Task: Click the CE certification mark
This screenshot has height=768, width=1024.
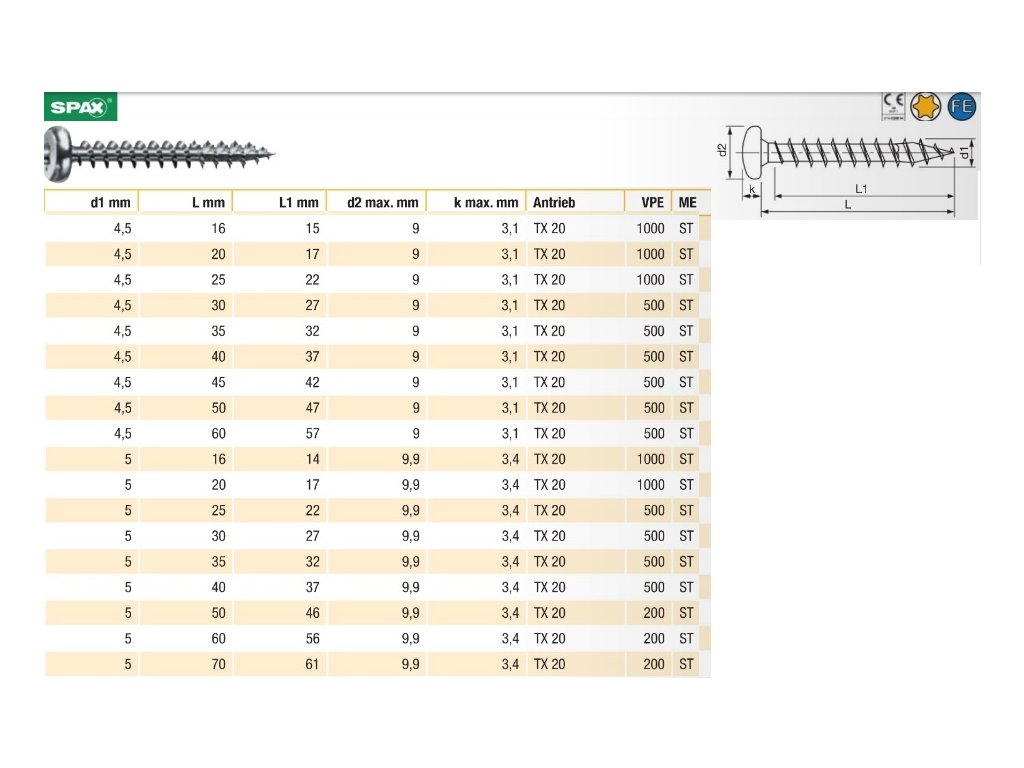Action: tap(893, 106)
